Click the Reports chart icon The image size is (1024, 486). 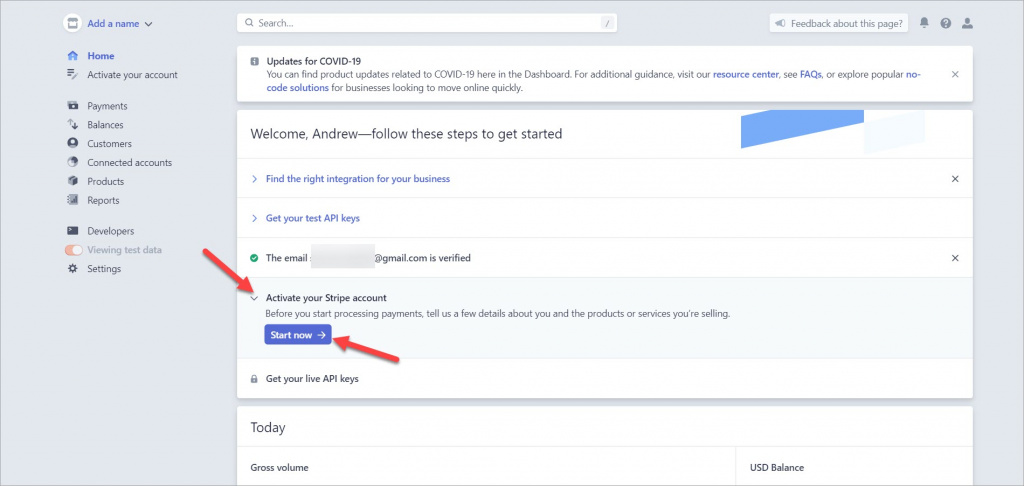coord(73,200)
